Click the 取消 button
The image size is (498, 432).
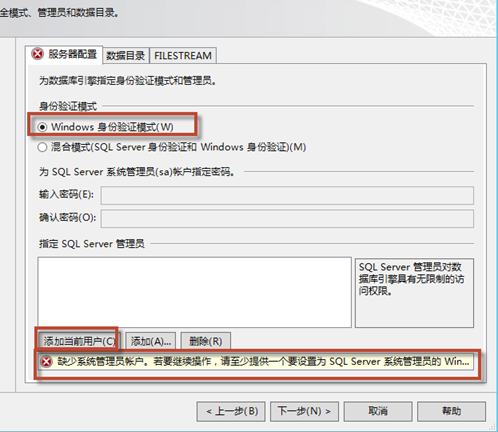(x=378, y=411)
